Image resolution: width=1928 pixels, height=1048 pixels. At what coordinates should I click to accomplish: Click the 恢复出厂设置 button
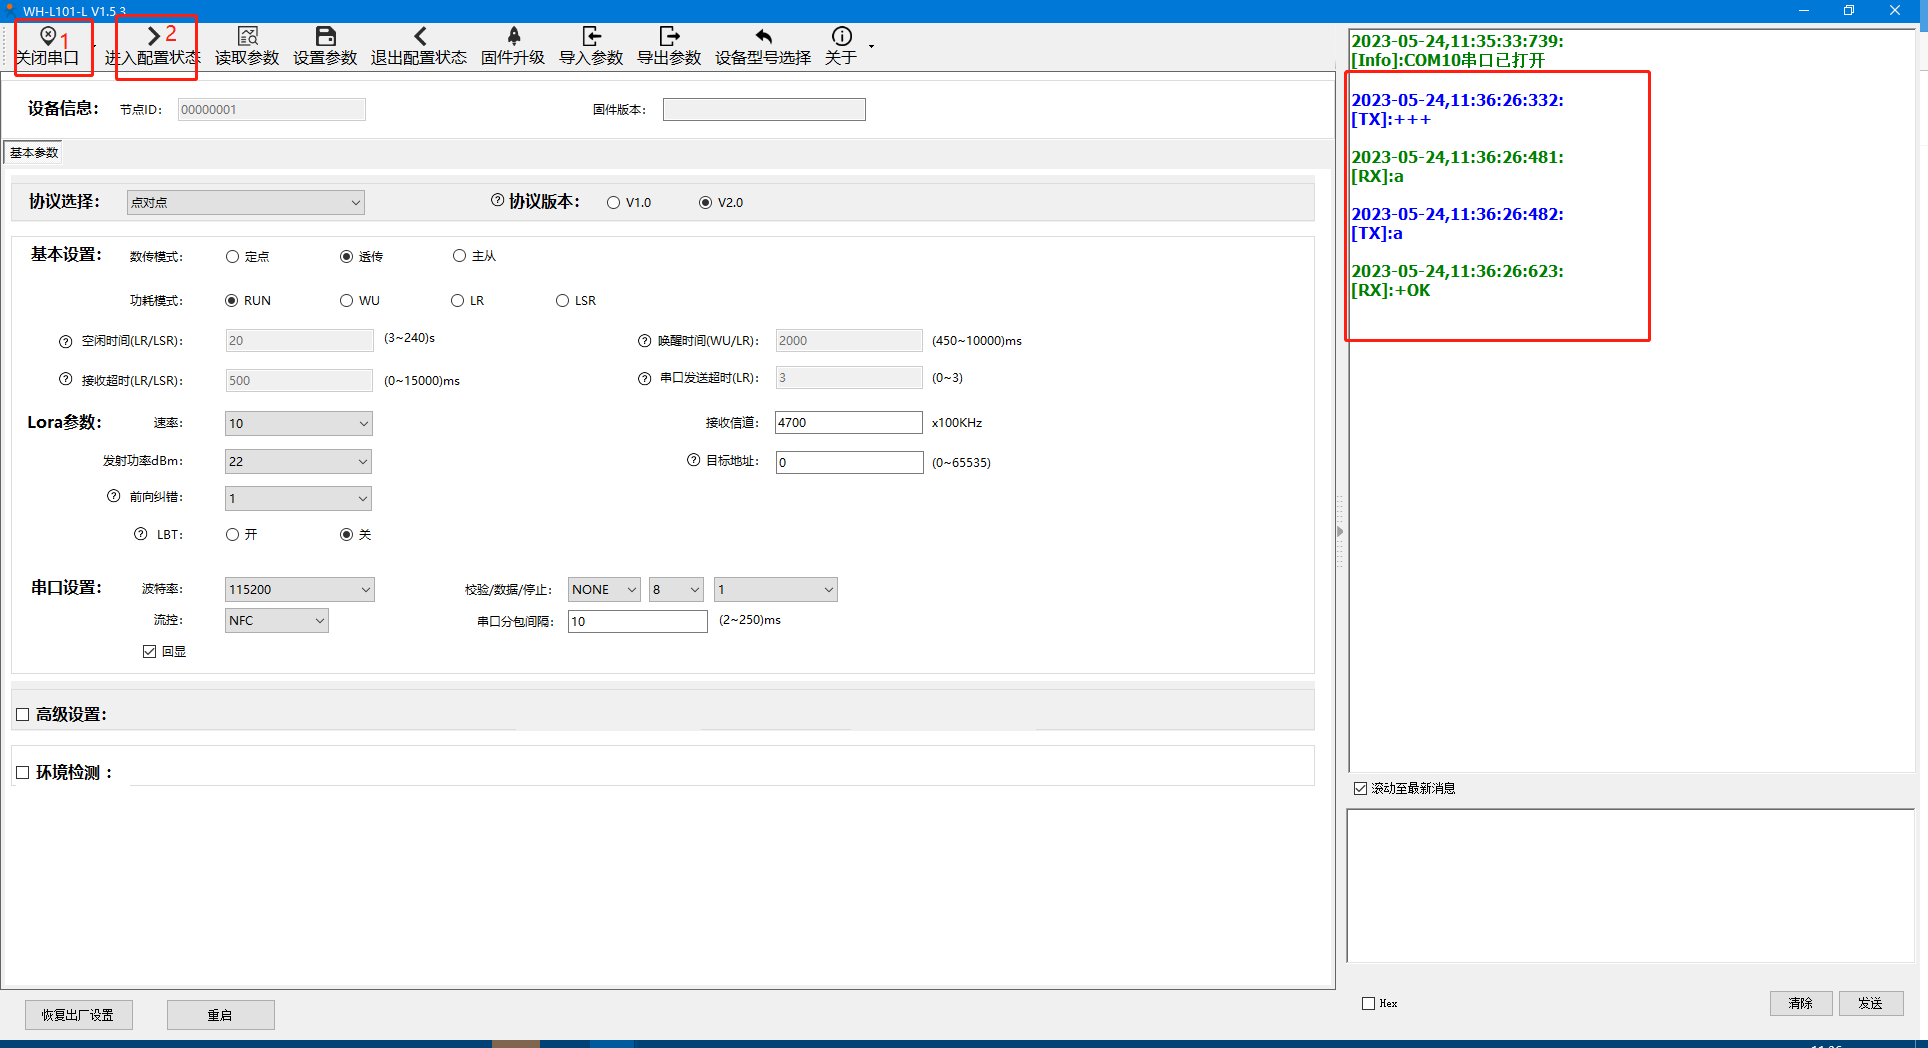click(78, 1015)
